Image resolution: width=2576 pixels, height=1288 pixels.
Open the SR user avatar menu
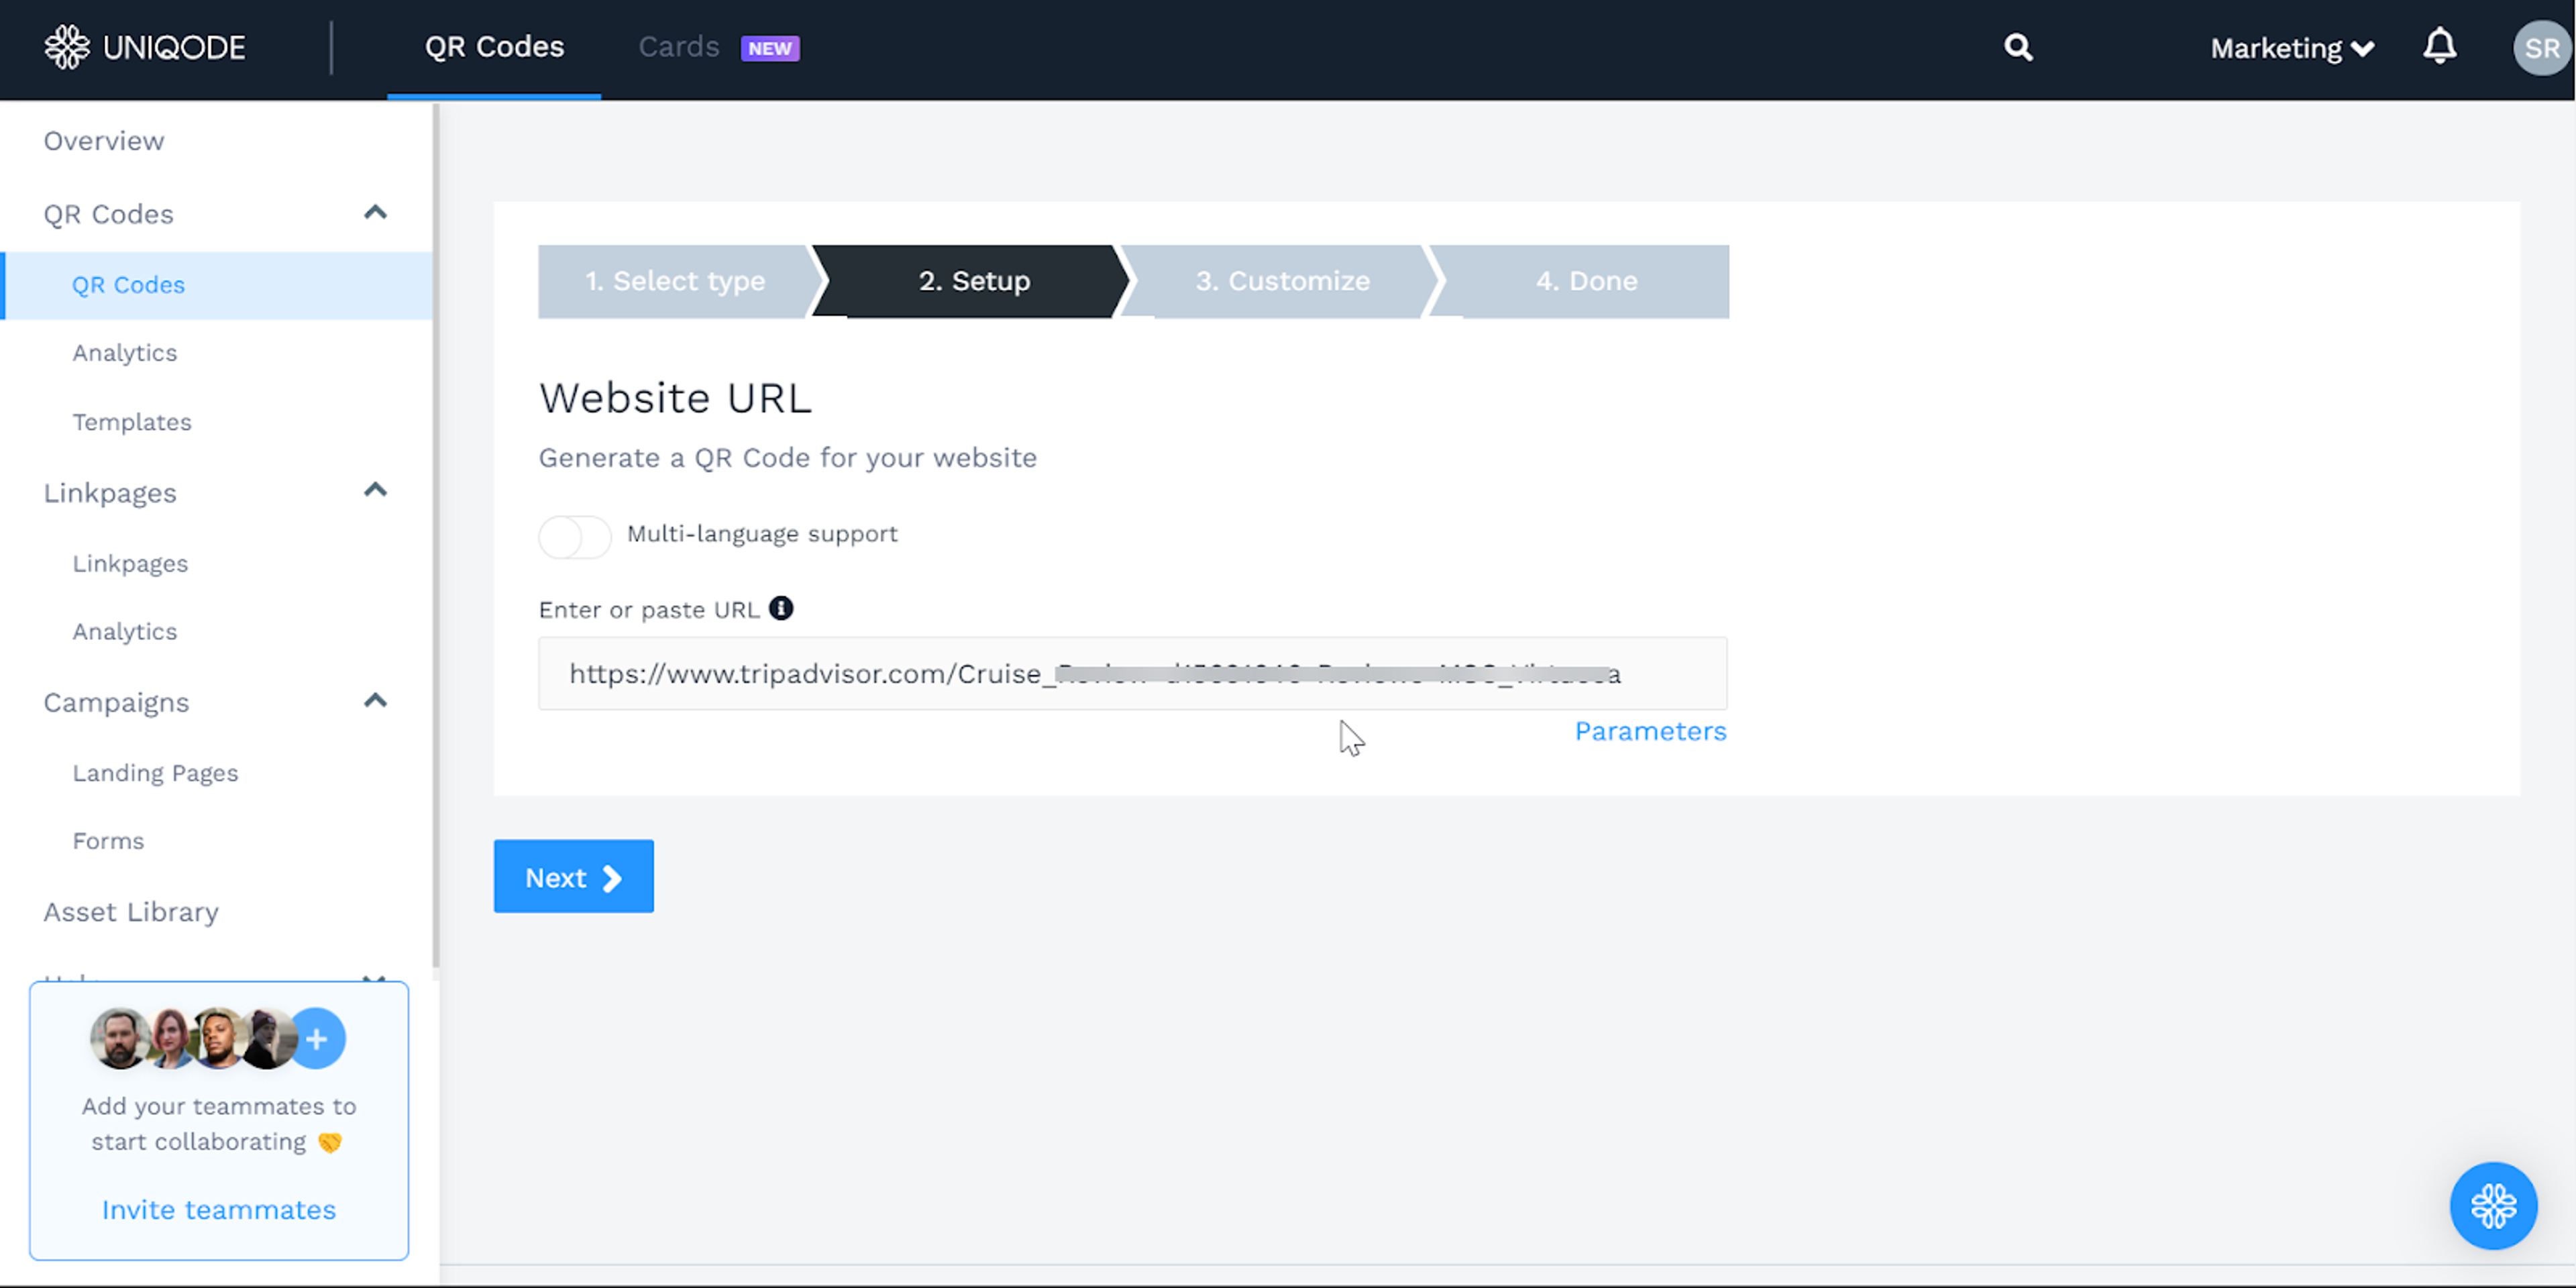click(2541, 48)
